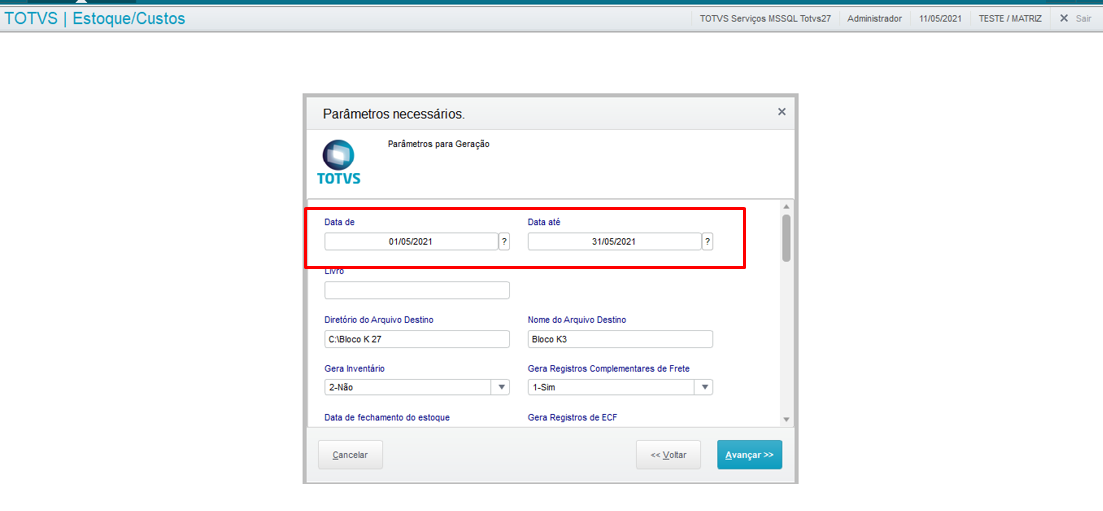Click the << Voltar button
The image size is (1103, 511).
point(668,455)
